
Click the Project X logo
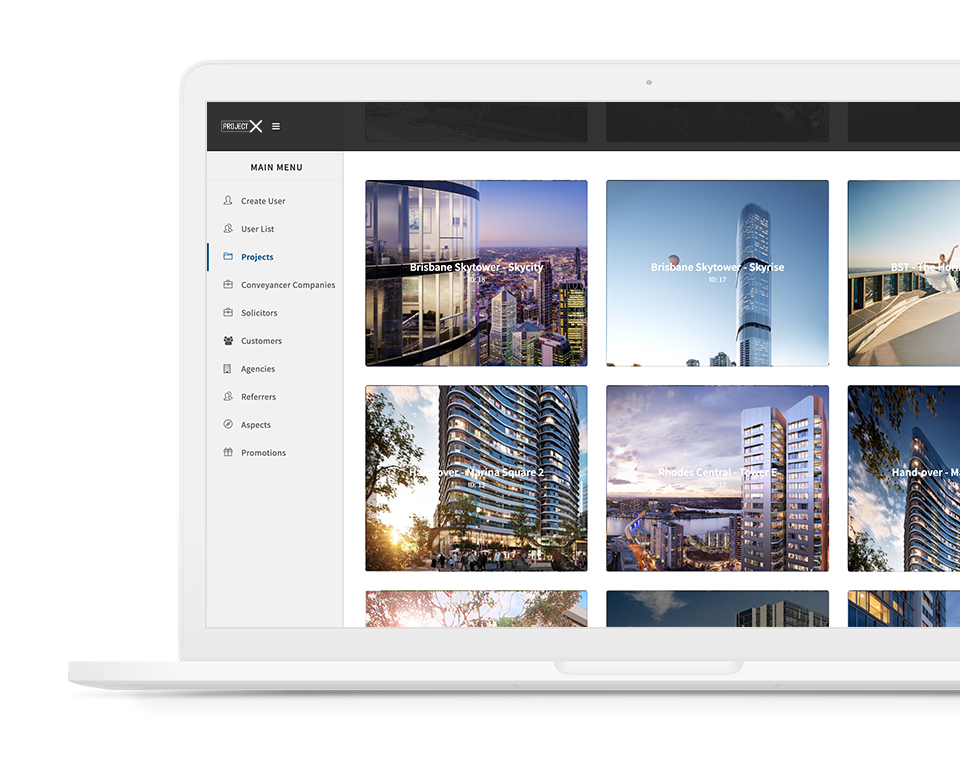pyautogui.click(x=242, y=126)
